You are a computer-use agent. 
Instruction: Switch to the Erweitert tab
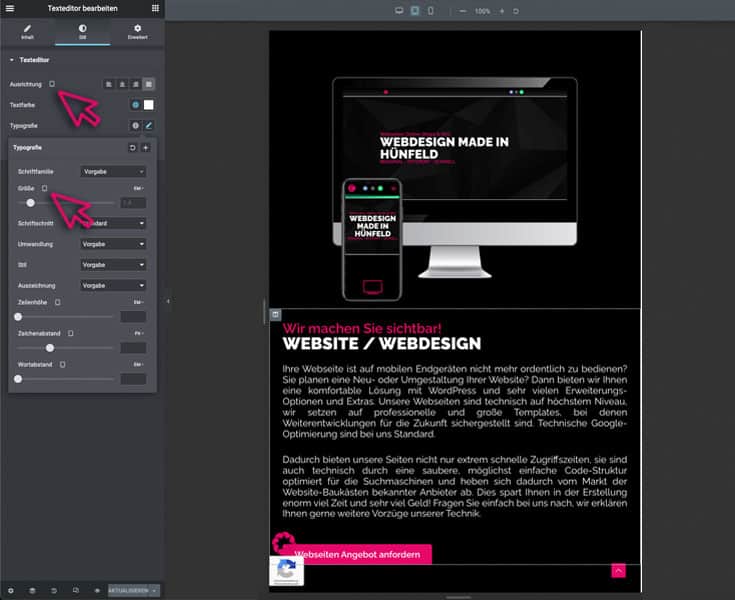[x=137, y=32]
